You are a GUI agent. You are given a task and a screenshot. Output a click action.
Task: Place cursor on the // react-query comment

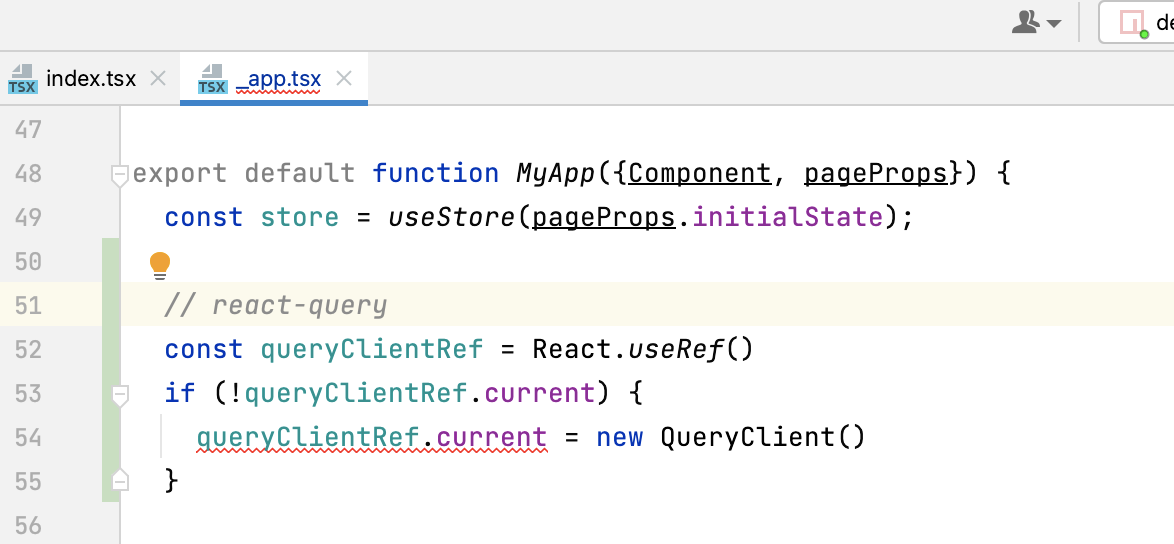(276, 305)
